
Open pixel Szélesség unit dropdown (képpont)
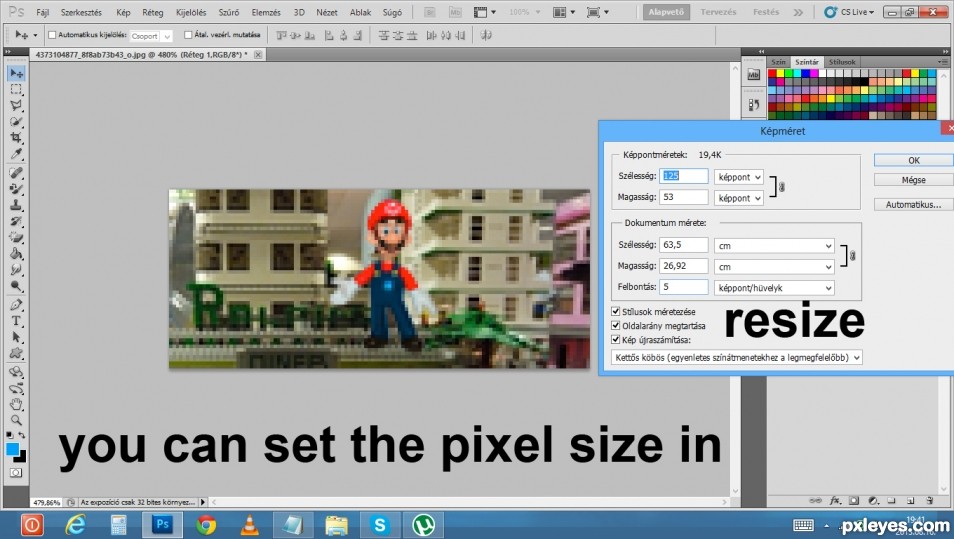coord(739,177)
